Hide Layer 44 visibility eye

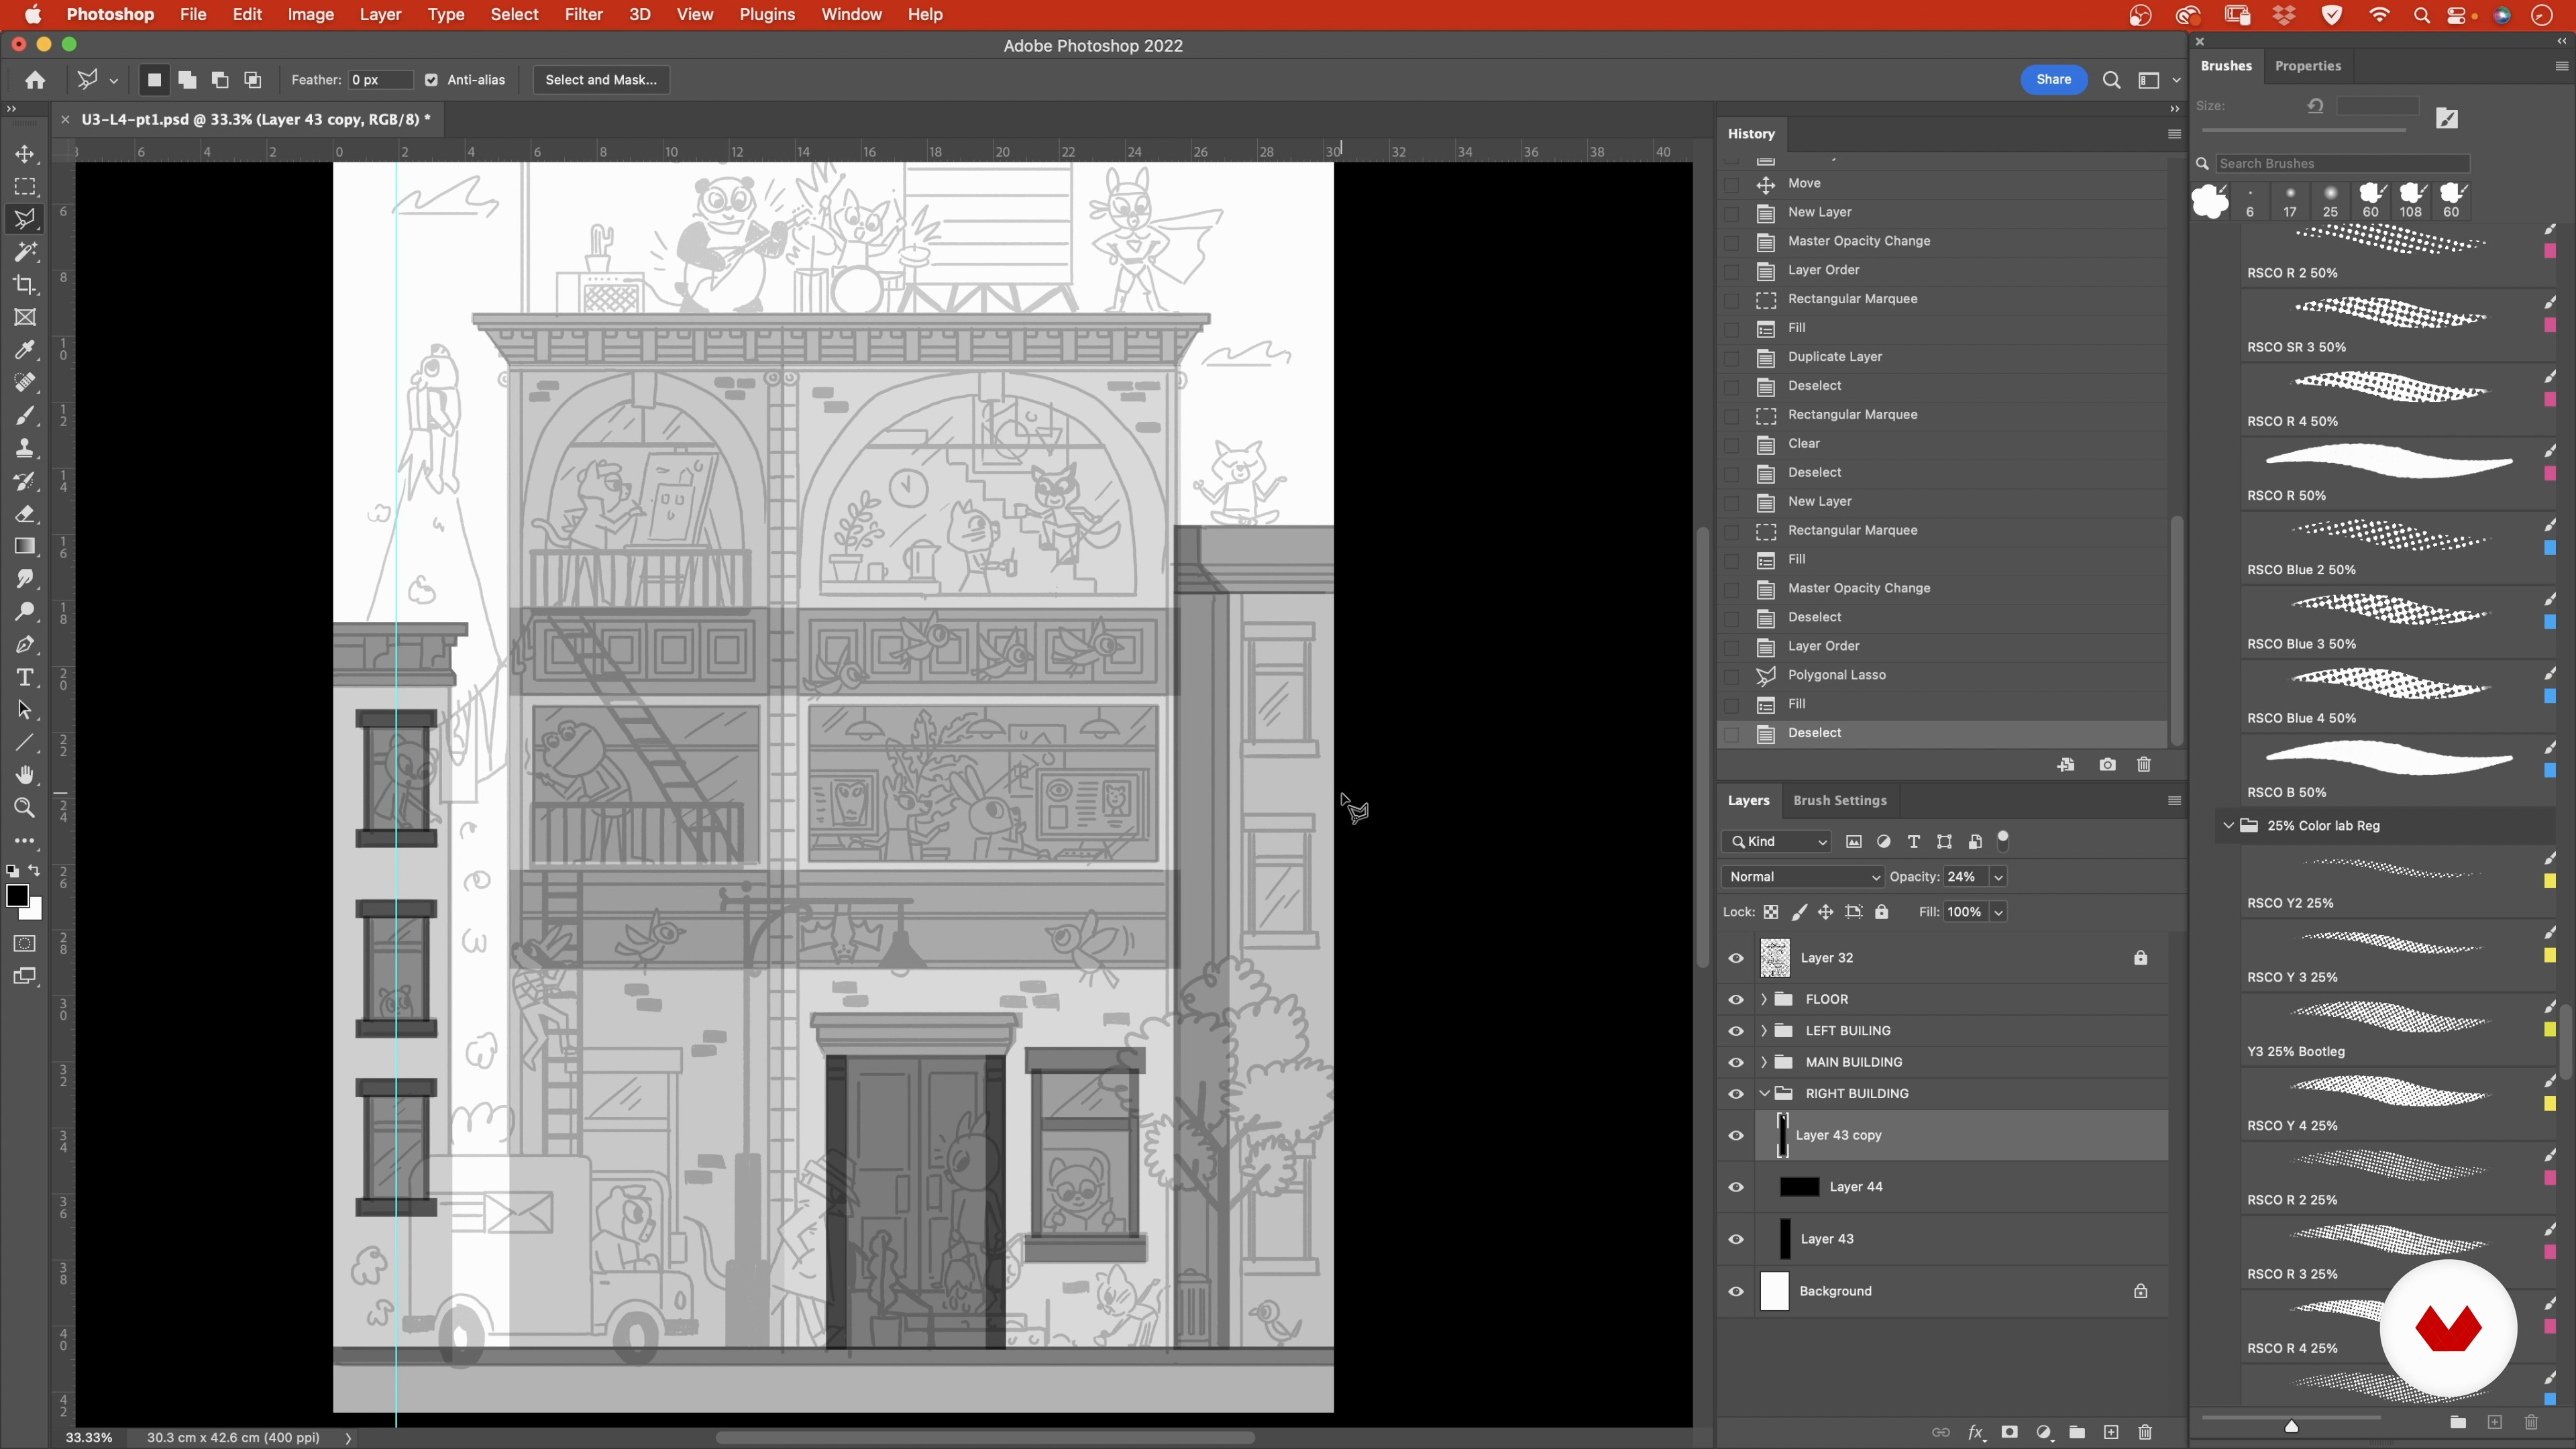coord(1736,1187)
